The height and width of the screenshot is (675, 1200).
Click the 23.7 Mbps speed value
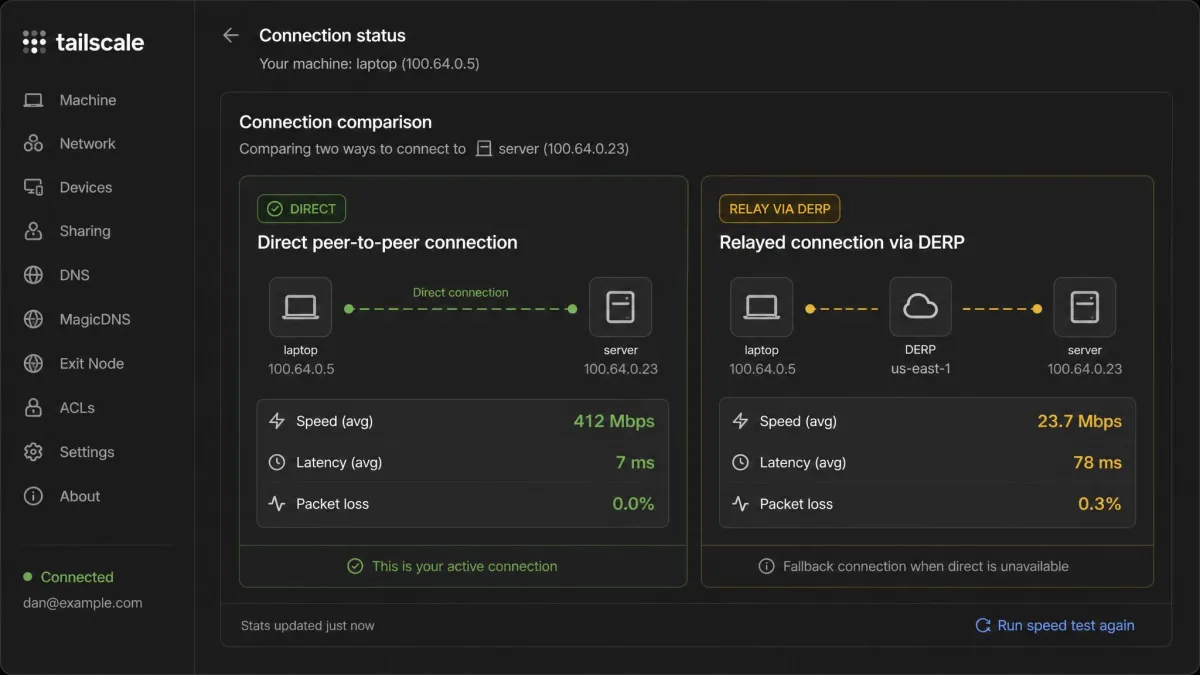[1079, 421]
